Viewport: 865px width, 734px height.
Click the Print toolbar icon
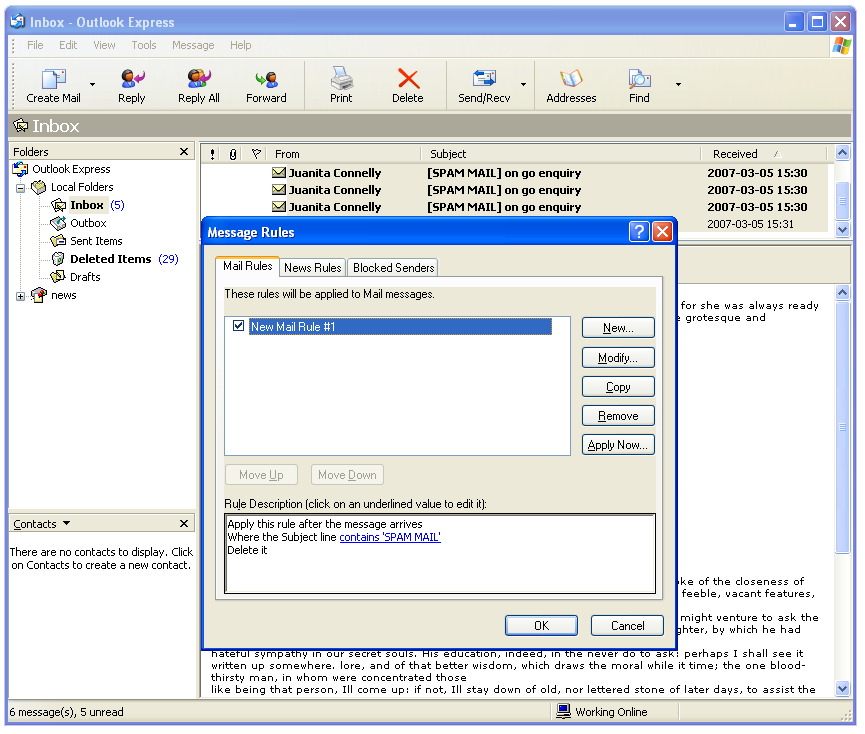point(341,80)
